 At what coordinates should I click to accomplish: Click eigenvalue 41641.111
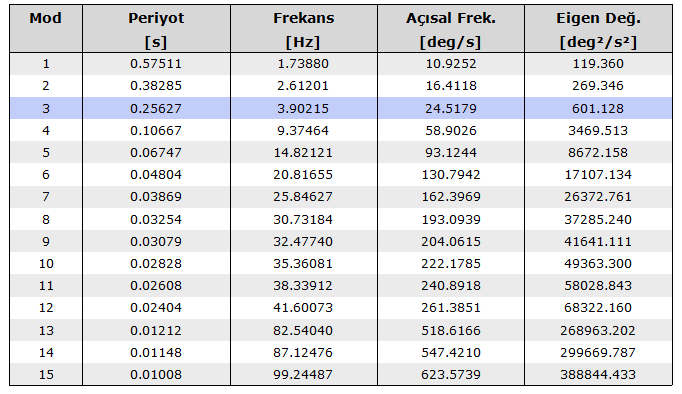coord(598,242)
